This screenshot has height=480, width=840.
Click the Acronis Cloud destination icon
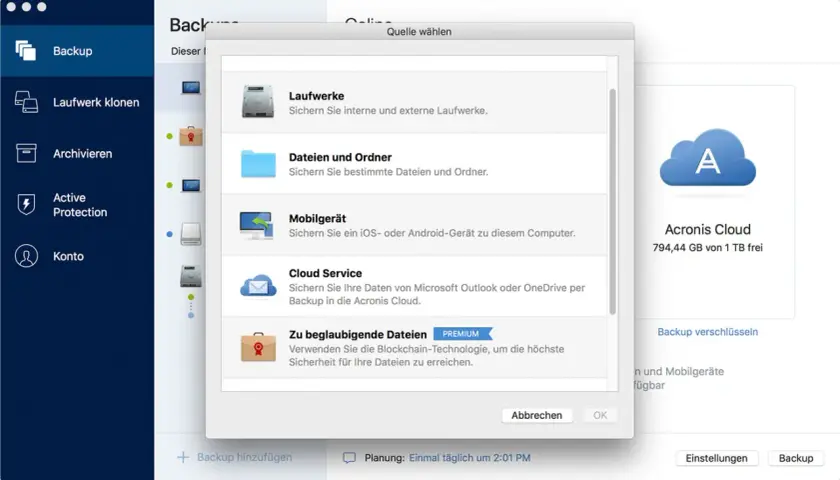click(x=707, y=158)
